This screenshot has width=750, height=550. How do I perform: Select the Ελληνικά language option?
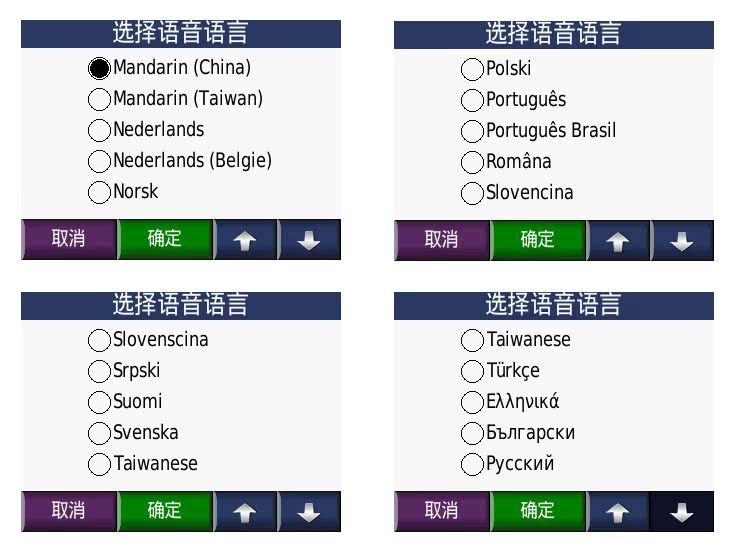(x=472, y=402)
